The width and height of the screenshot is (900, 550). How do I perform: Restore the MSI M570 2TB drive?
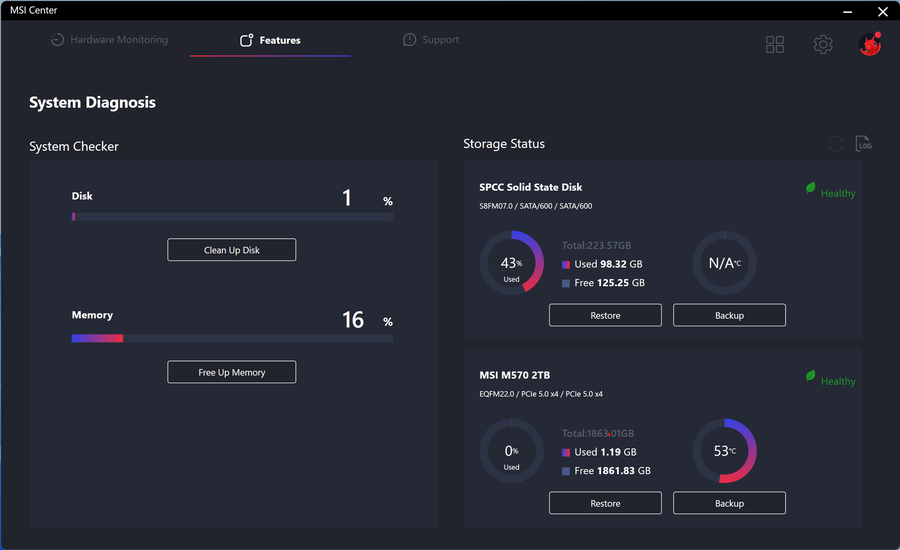(x=605, y=503)
